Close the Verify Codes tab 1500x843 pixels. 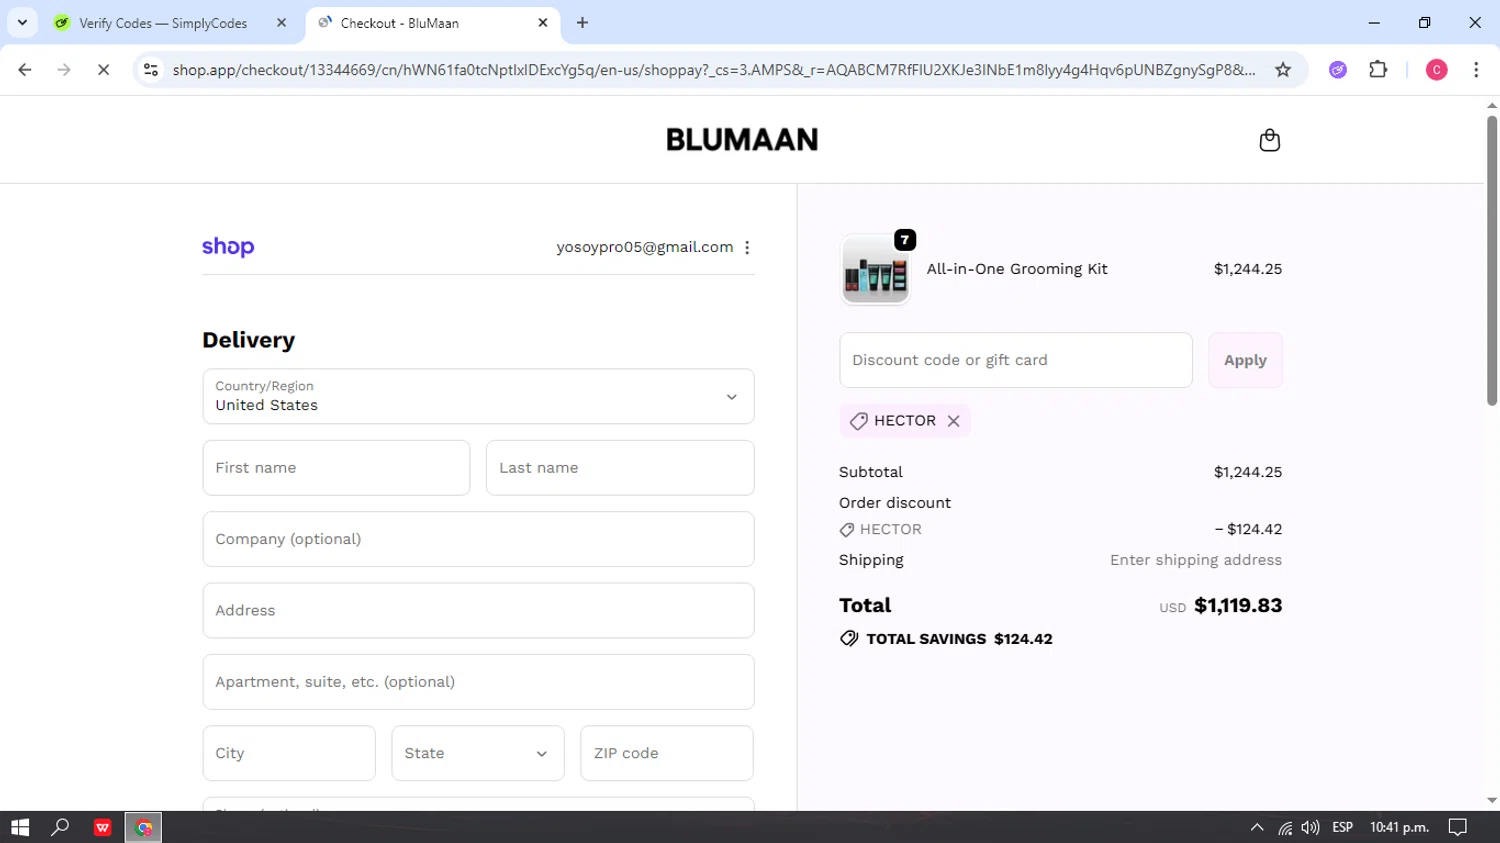pos(282,23)
